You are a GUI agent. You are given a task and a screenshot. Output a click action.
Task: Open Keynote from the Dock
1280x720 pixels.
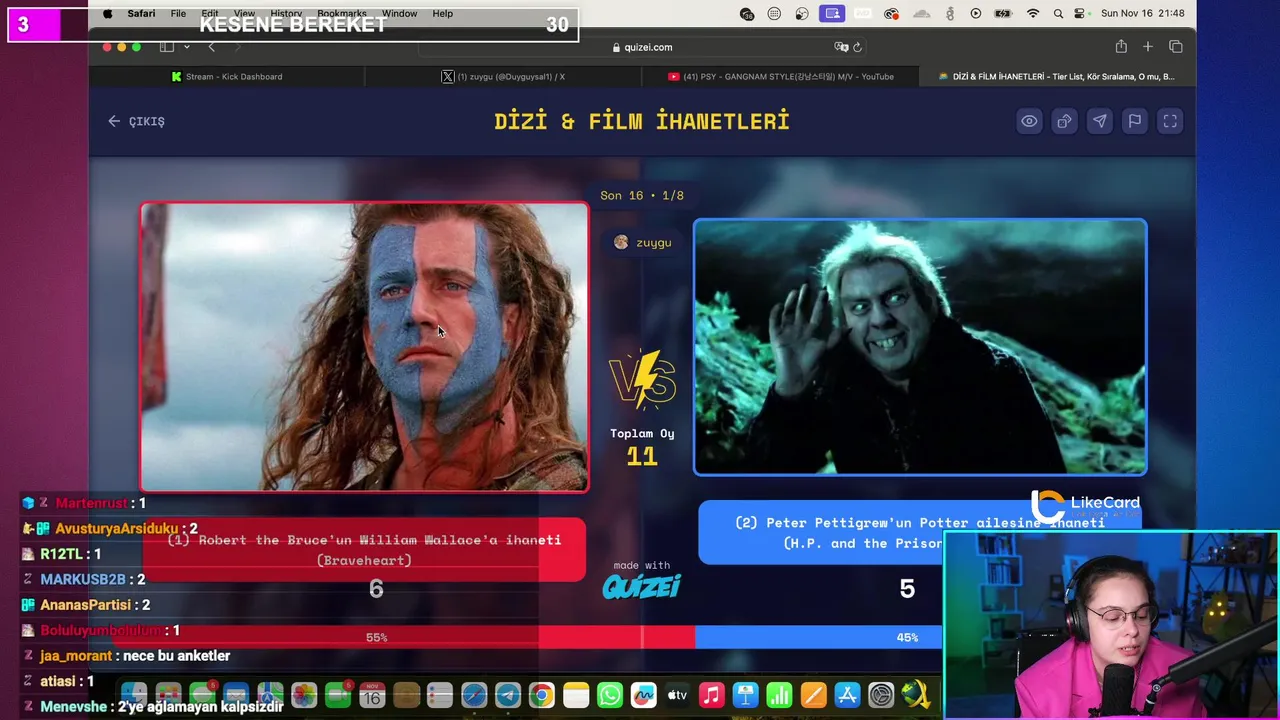[746, 694]
